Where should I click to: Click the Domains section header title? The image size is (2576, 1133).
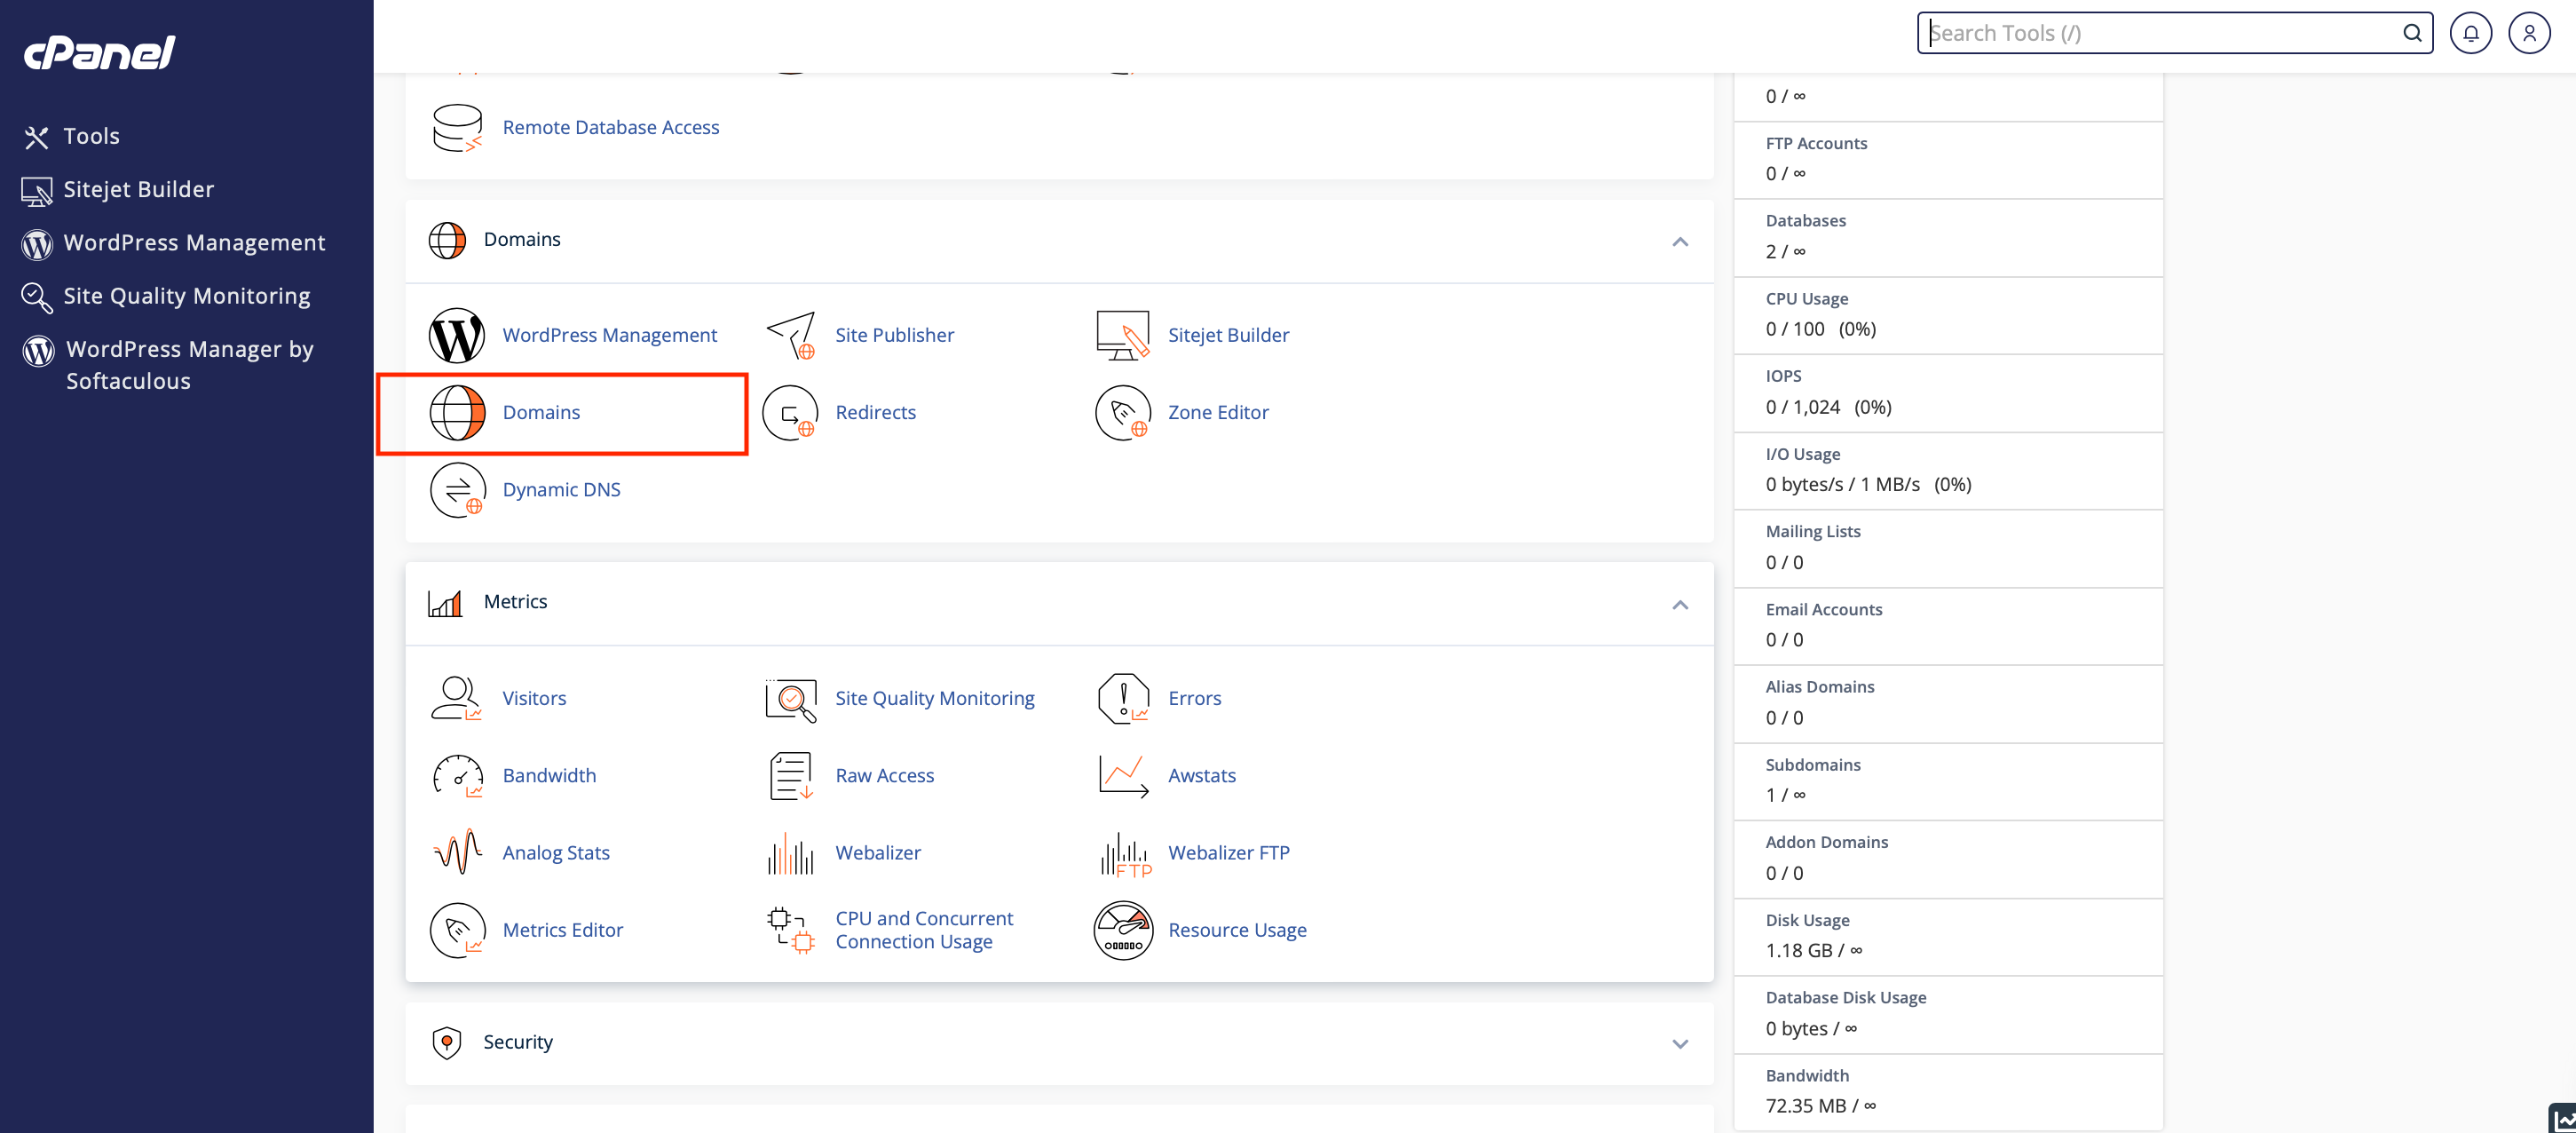click(522, 240)
